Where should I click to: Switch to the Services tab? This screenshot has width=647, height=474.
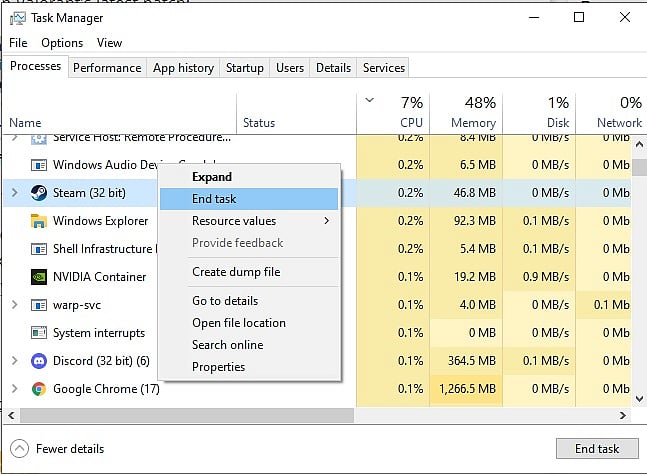tap(384, 68)
